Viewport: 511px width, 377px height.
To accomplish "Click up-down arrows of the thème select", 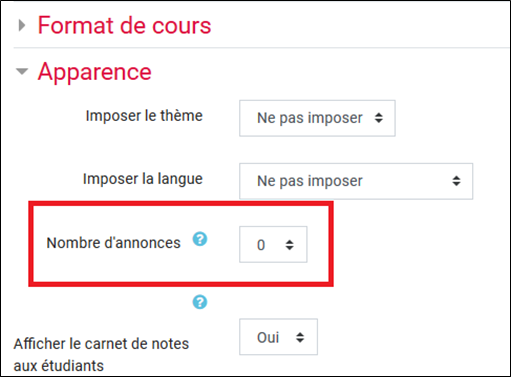I will click(379, 118).
